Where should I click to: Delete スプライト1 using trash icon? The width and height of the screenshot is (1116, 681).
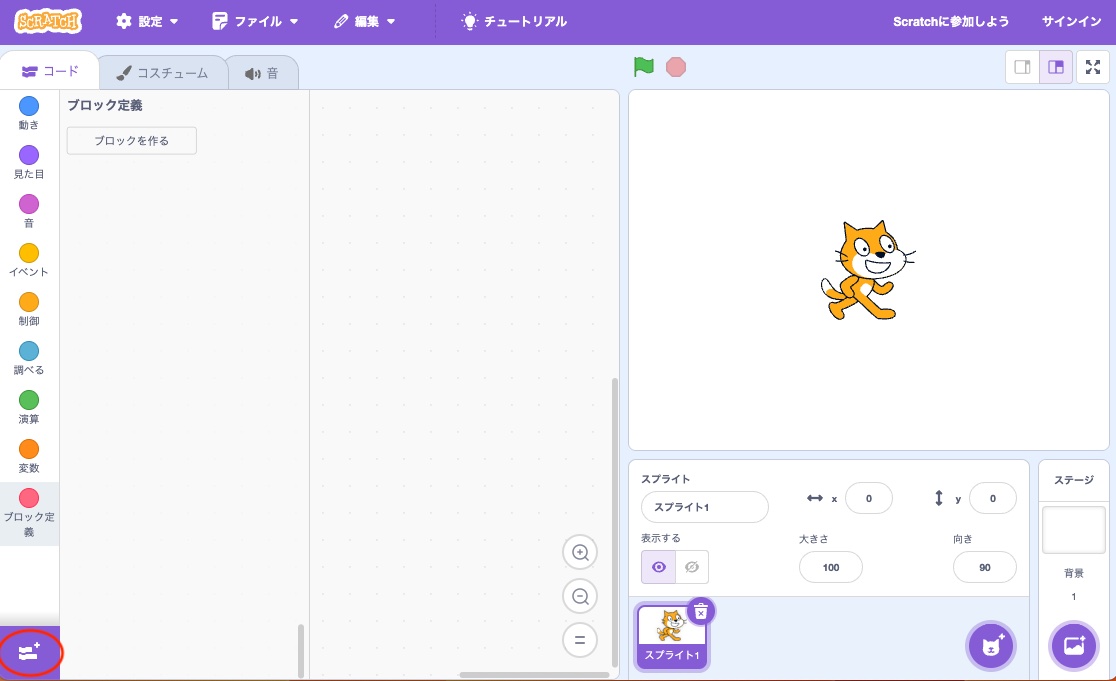tap(701, 611)
